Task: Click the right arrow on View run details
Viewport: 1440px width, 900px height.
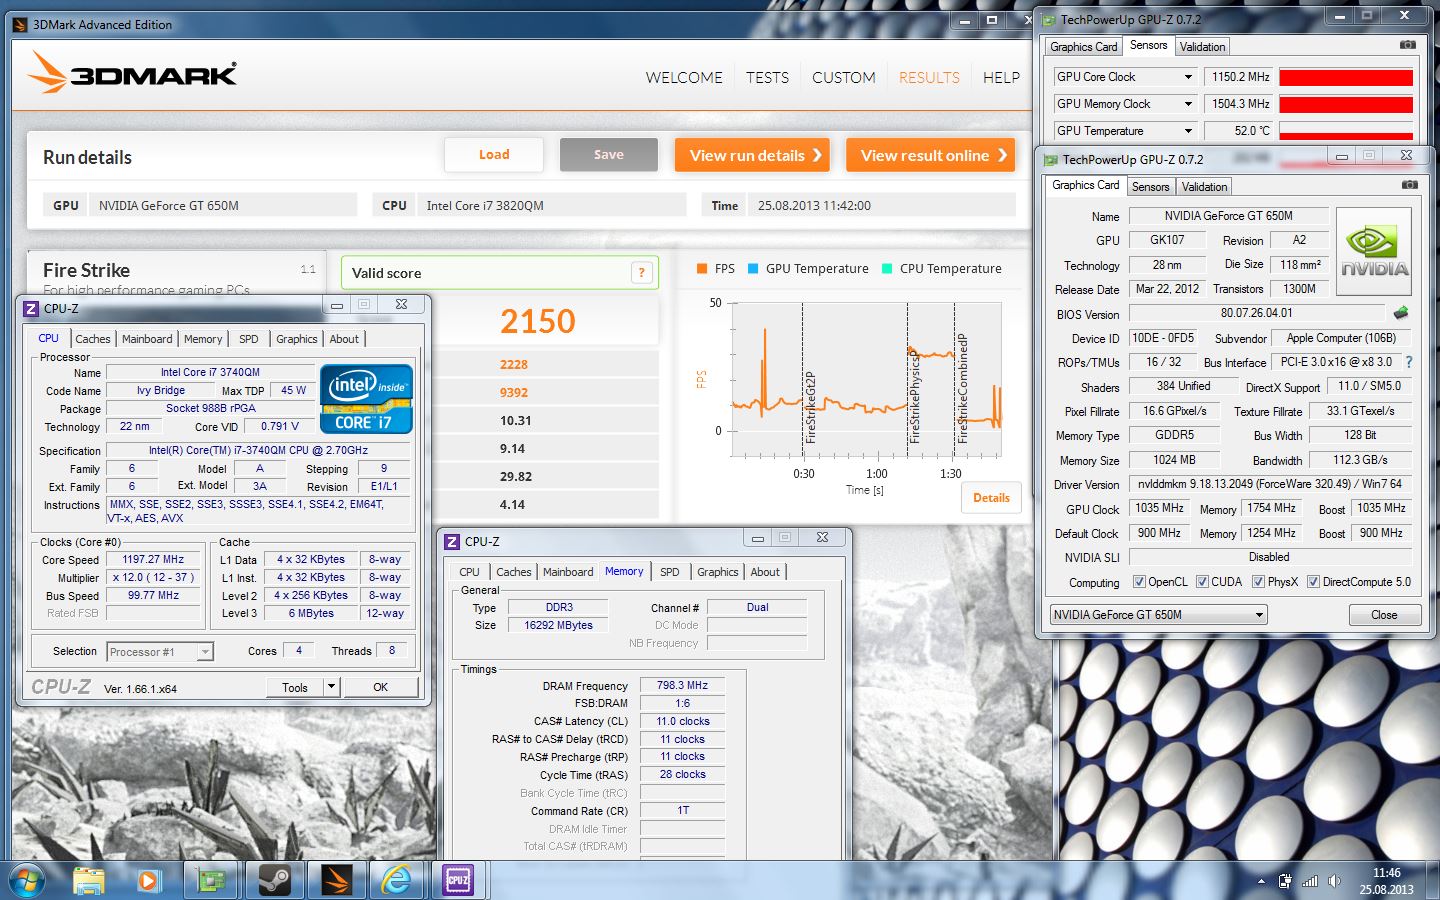Action: (817, 155)
